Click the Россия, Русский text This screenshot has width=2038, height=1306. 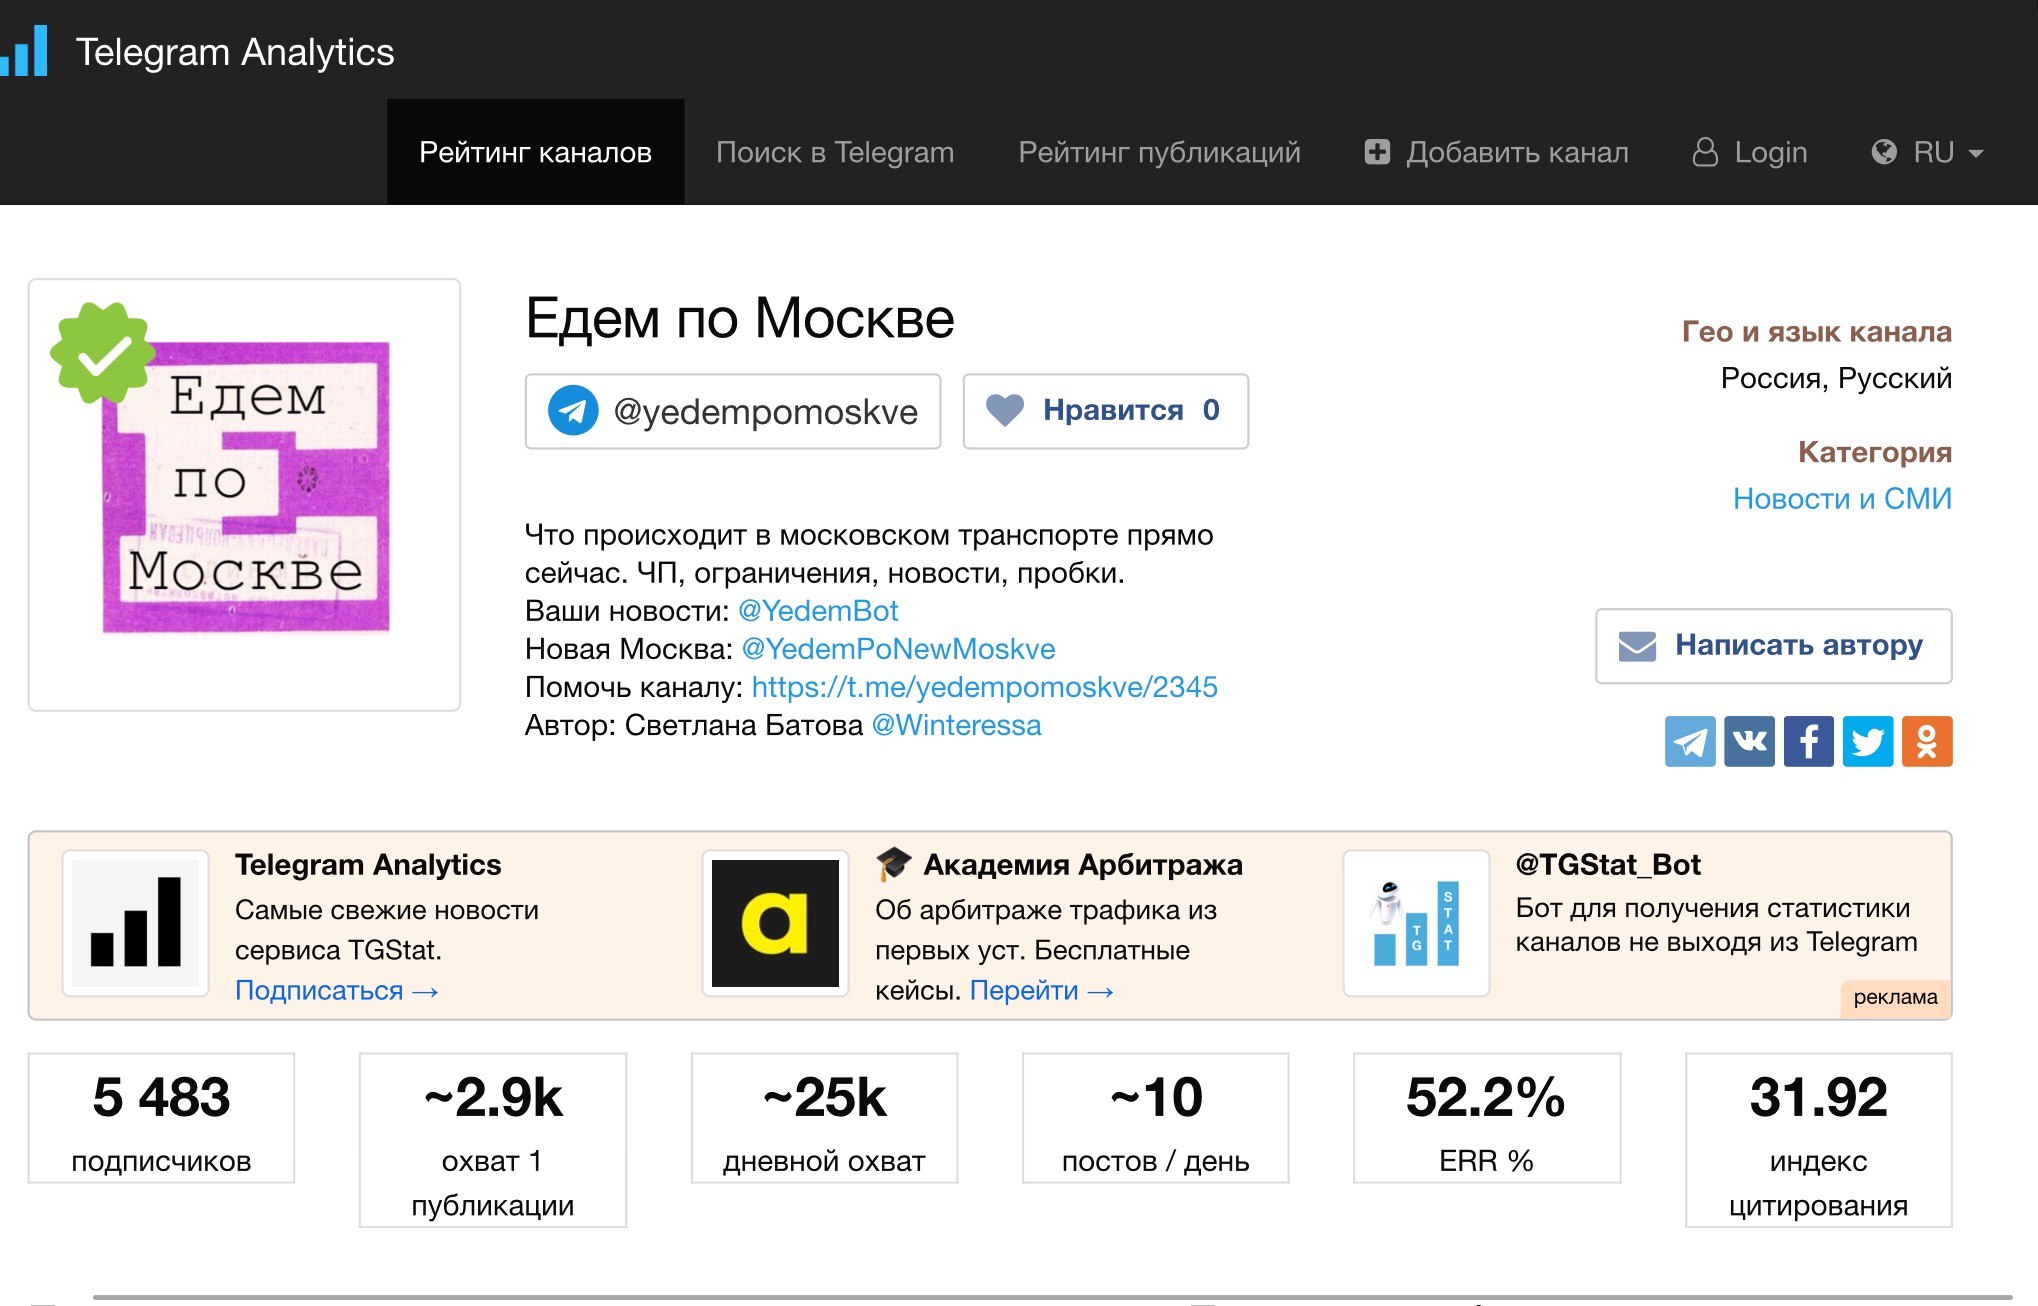1836,378
